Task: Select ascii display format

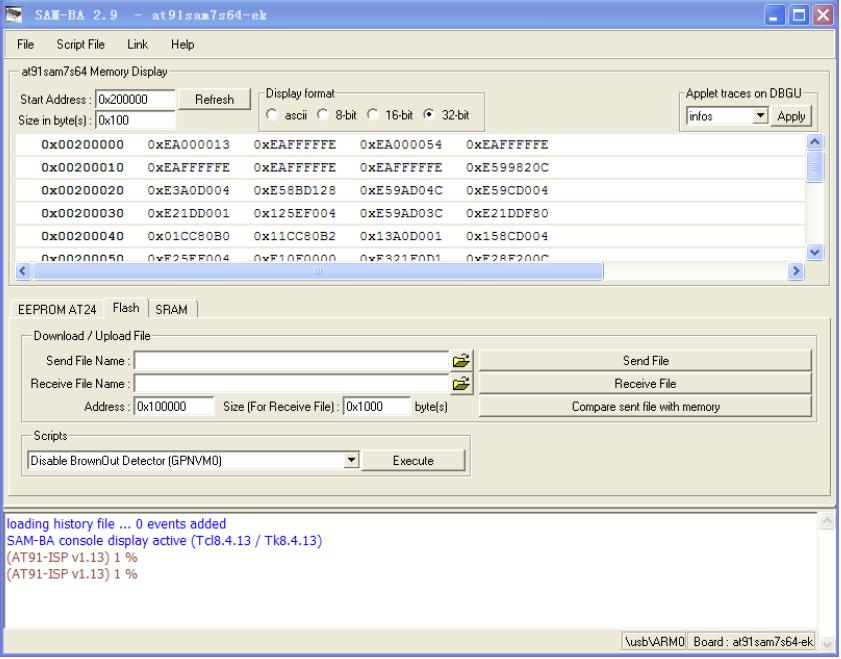Action: [272, 115]
